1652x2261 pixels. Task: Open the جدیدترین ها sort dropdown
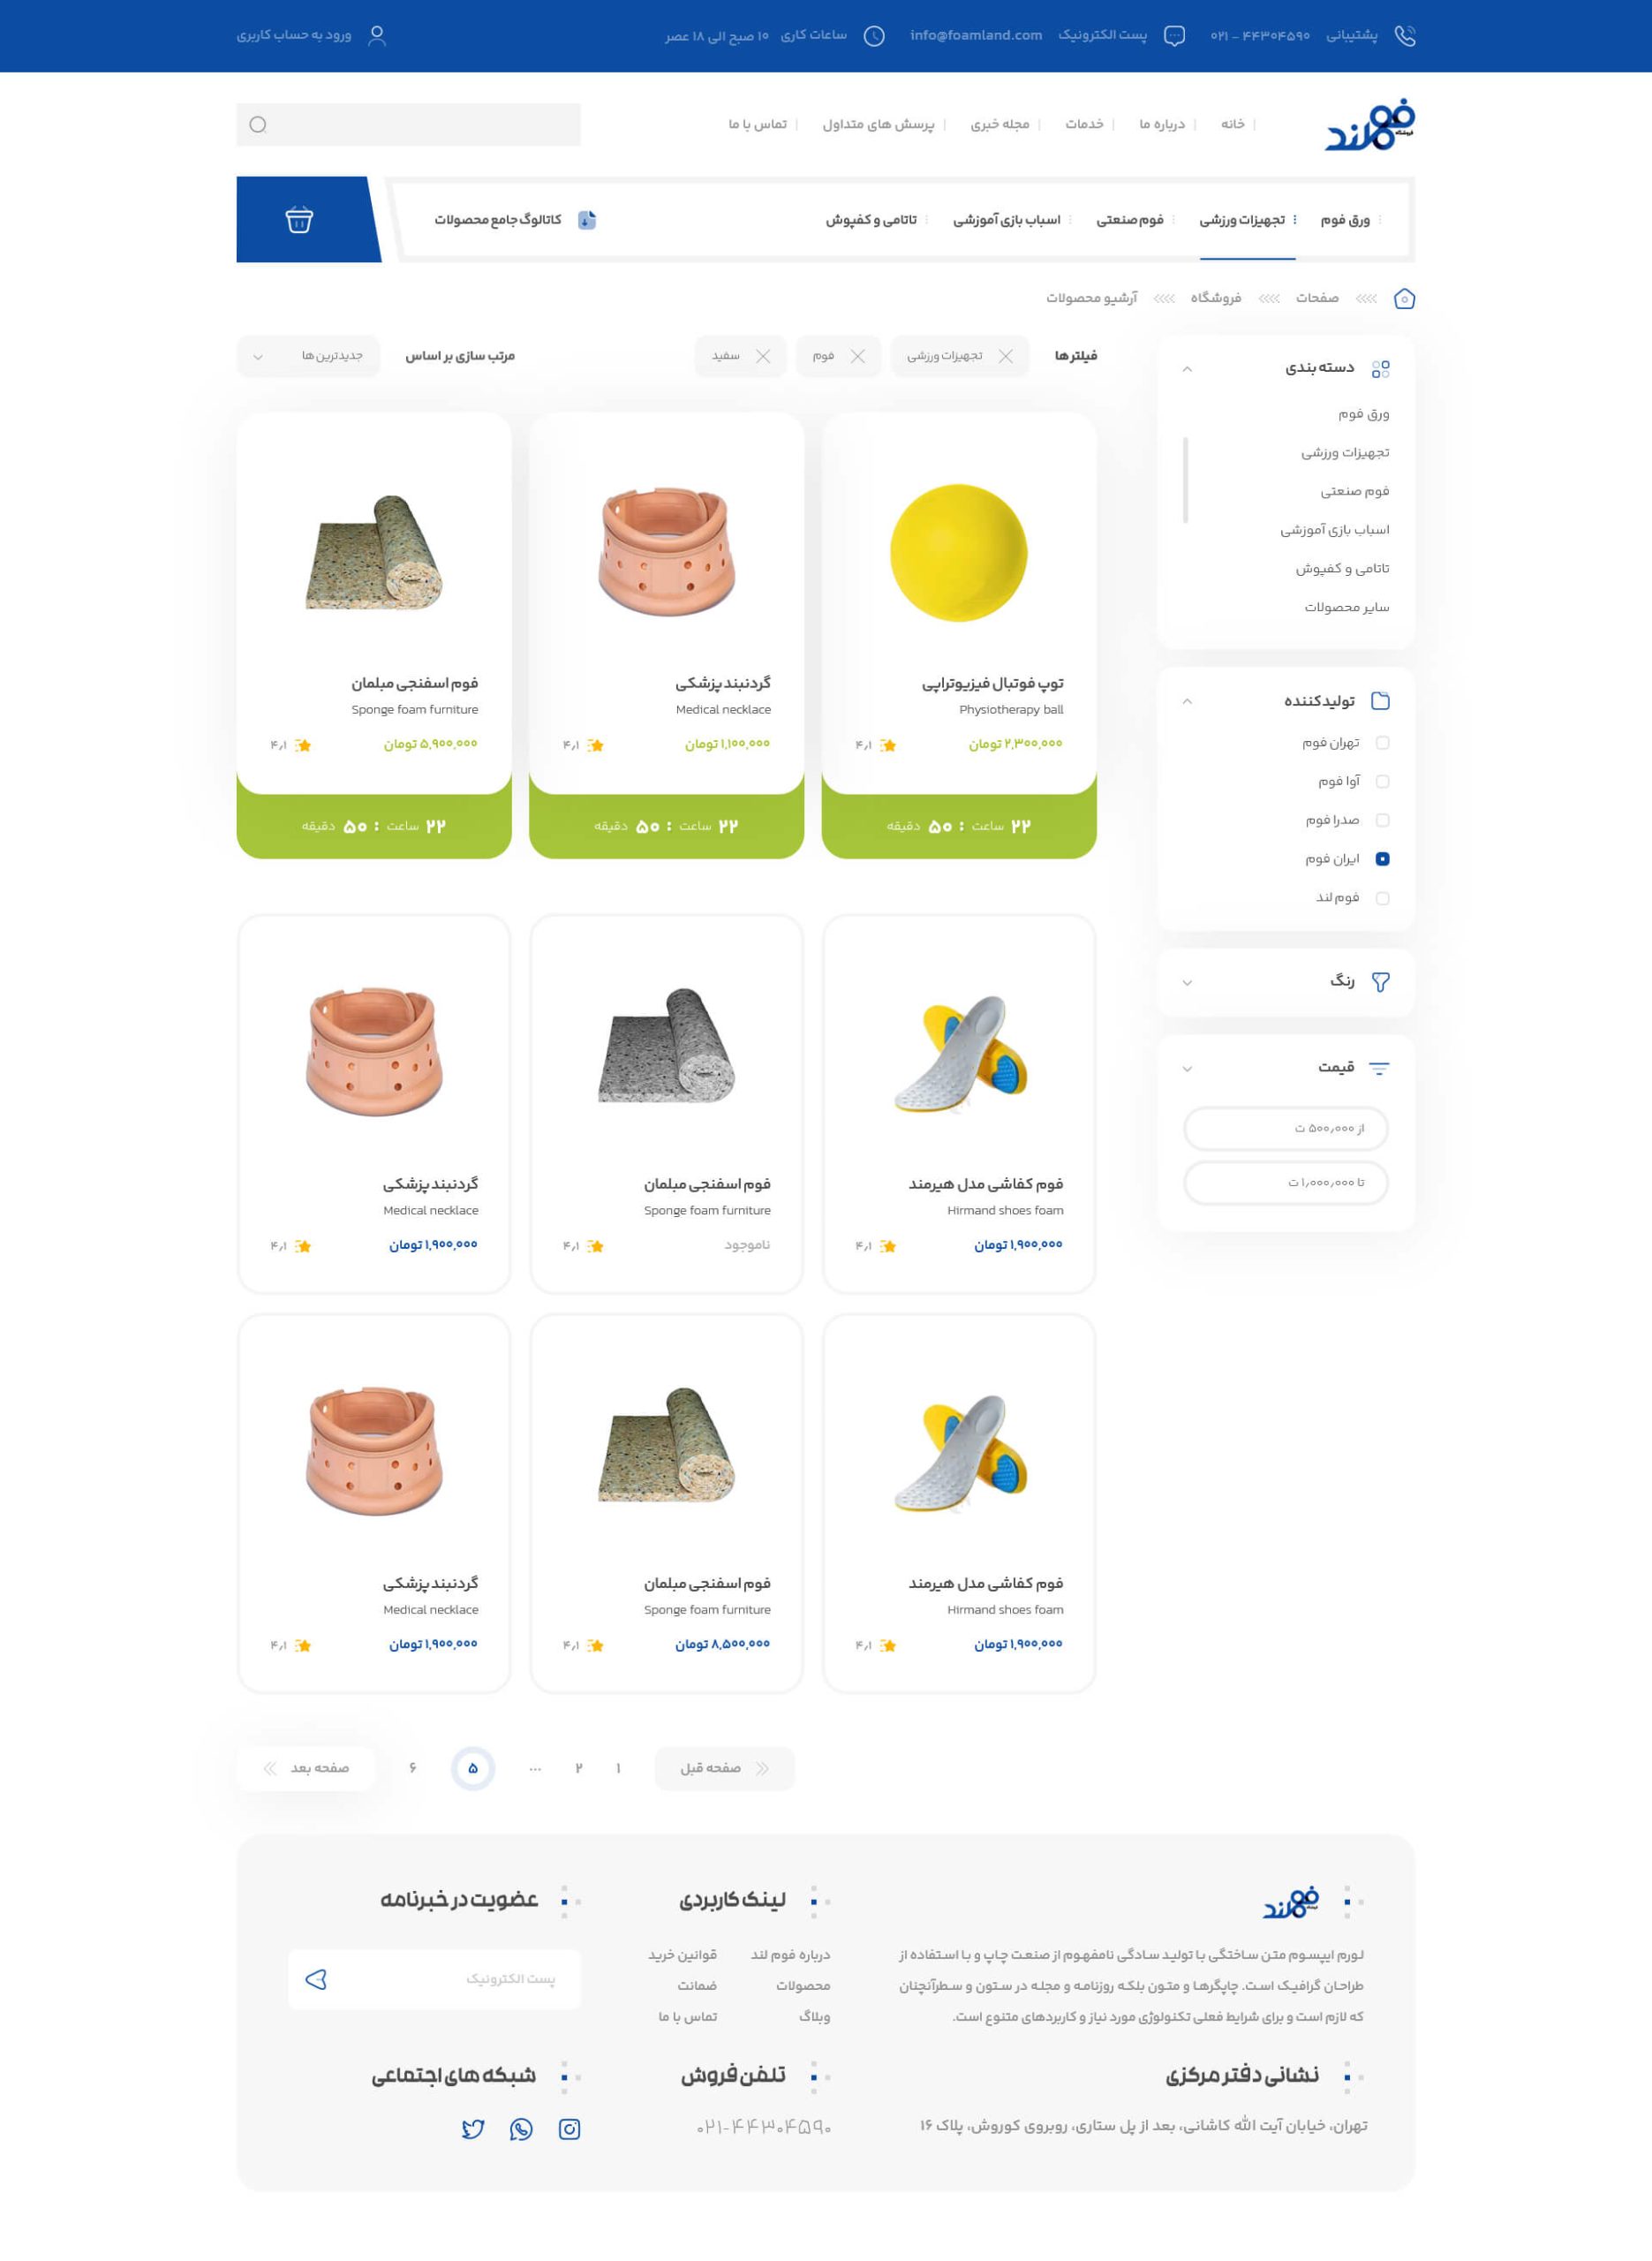[308, 356]
